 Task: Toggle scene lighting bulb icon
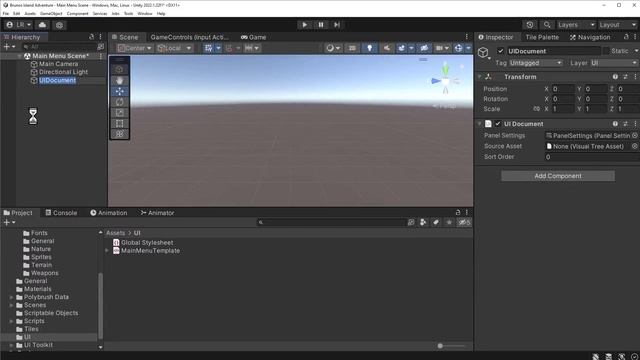pyautogui.click(x=369, y=48)
